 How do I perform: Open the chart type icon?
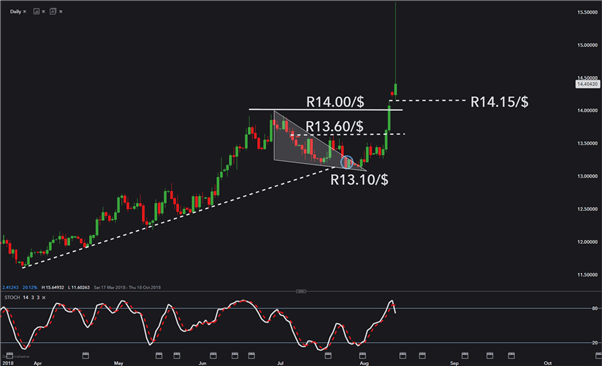(36, 12)
